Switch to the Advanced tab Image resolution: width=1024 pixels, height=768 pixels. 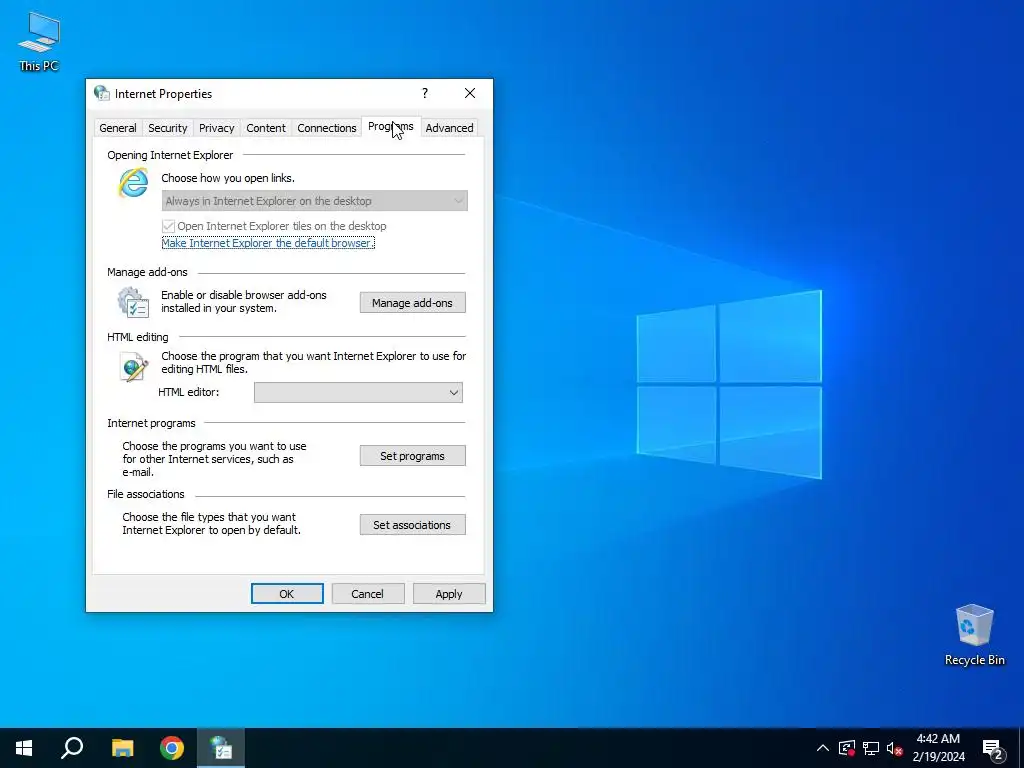(449, 128)
